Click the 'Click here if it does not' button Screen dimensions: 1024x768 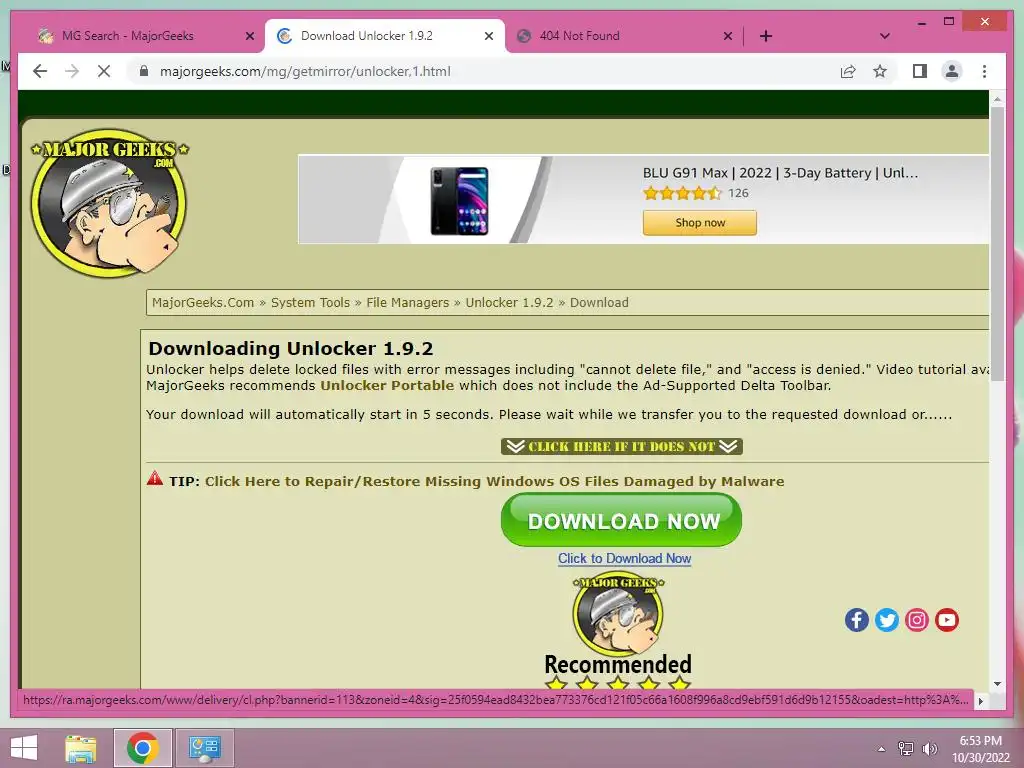(x=622, y=447)
